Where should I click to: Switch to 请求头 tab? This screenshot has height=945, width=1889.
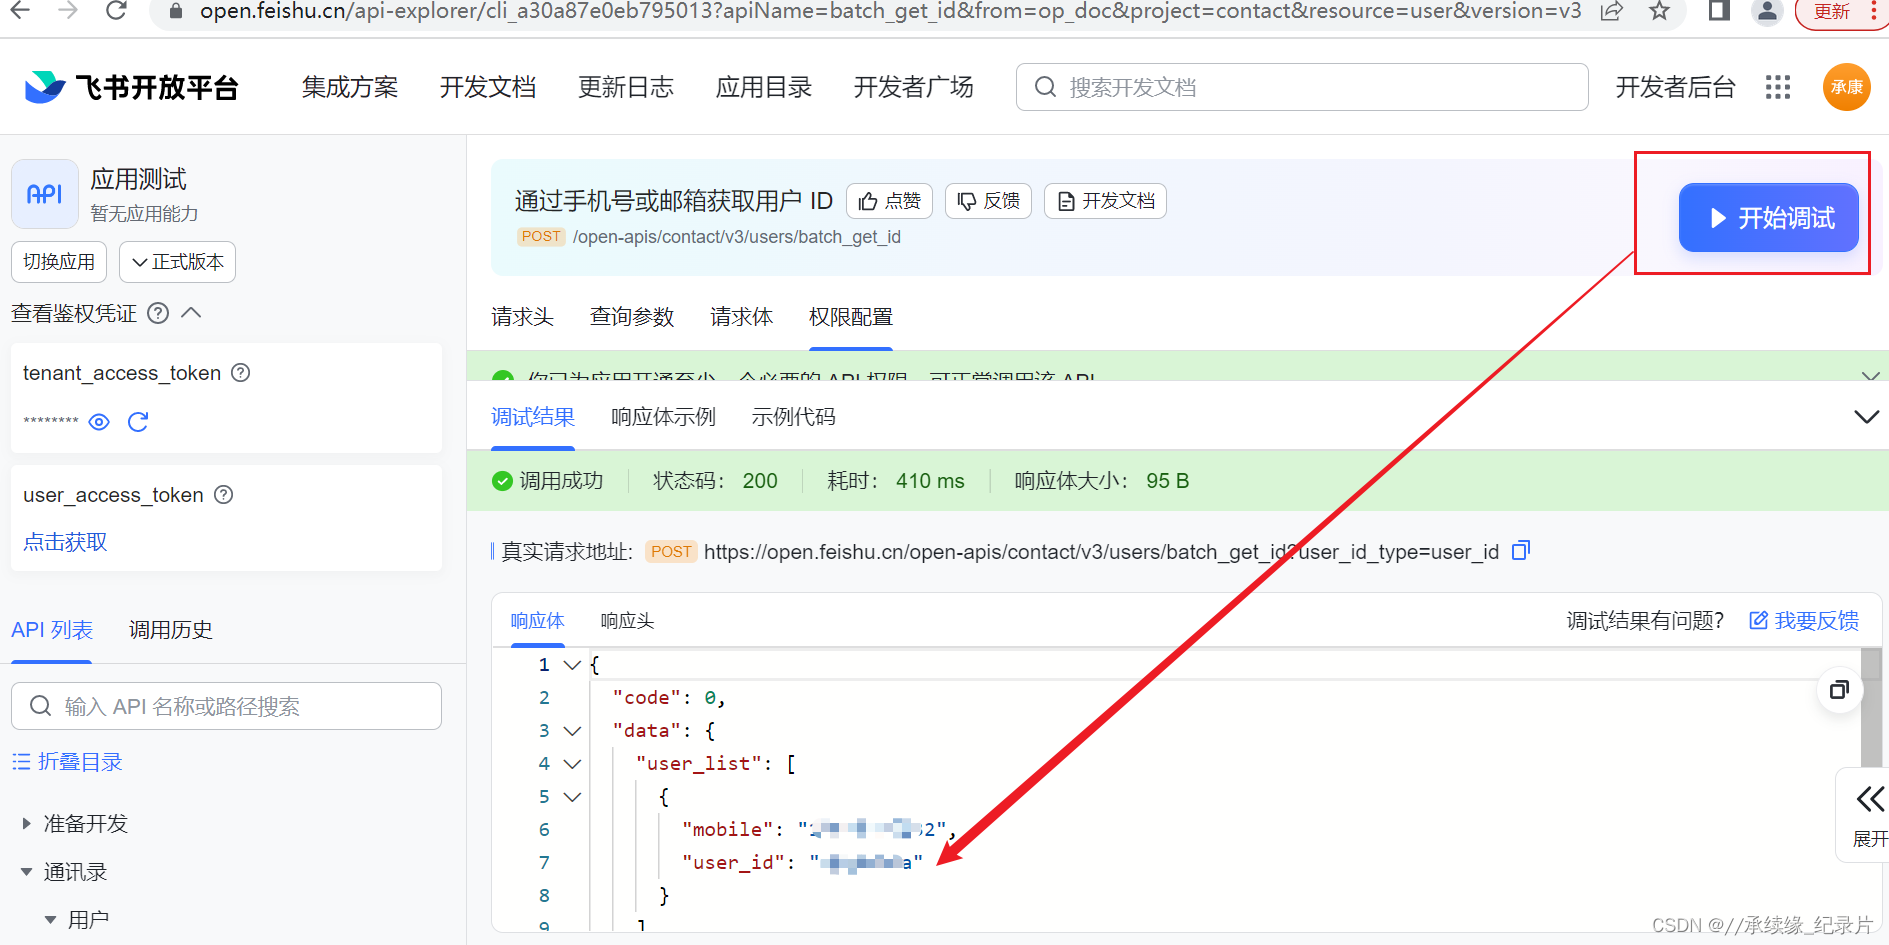[522, 317]
